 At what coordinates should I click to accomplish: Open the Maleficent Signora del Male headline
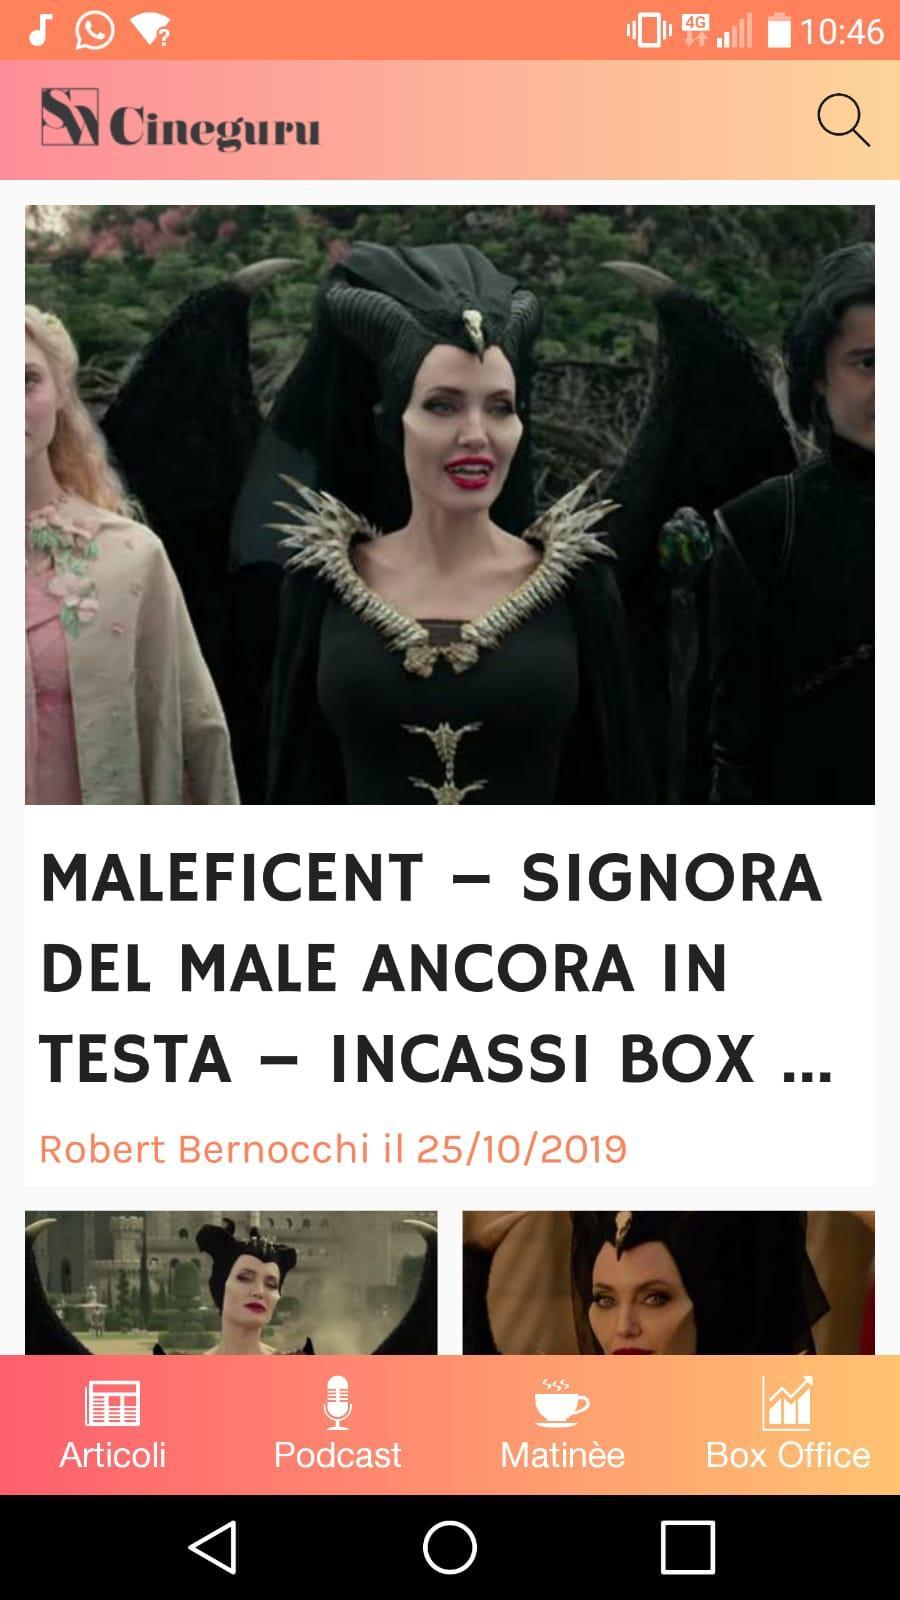pos(436,968)
